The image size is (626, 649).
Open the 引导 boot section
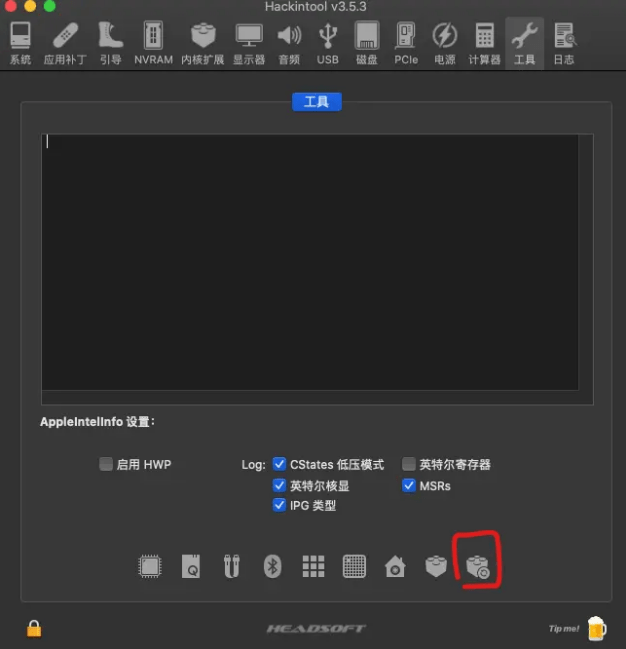coord(111,43)
